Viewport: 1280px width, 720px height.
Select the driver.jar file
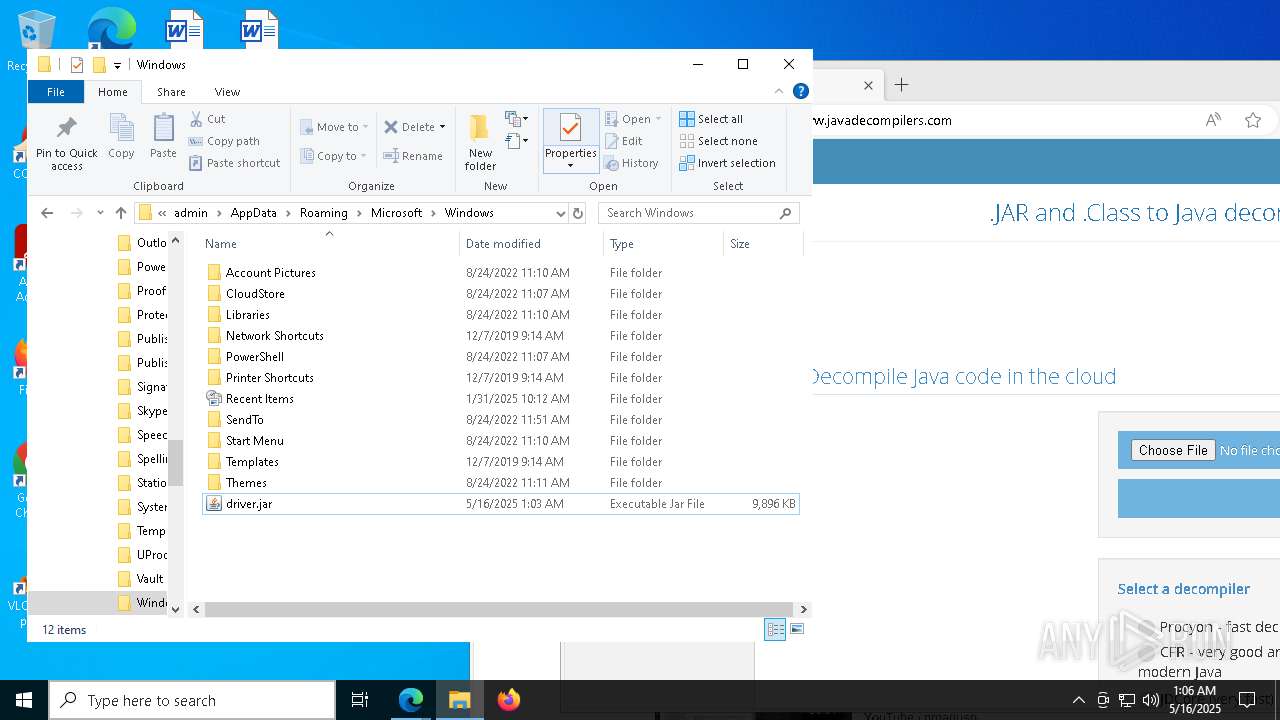500,504
